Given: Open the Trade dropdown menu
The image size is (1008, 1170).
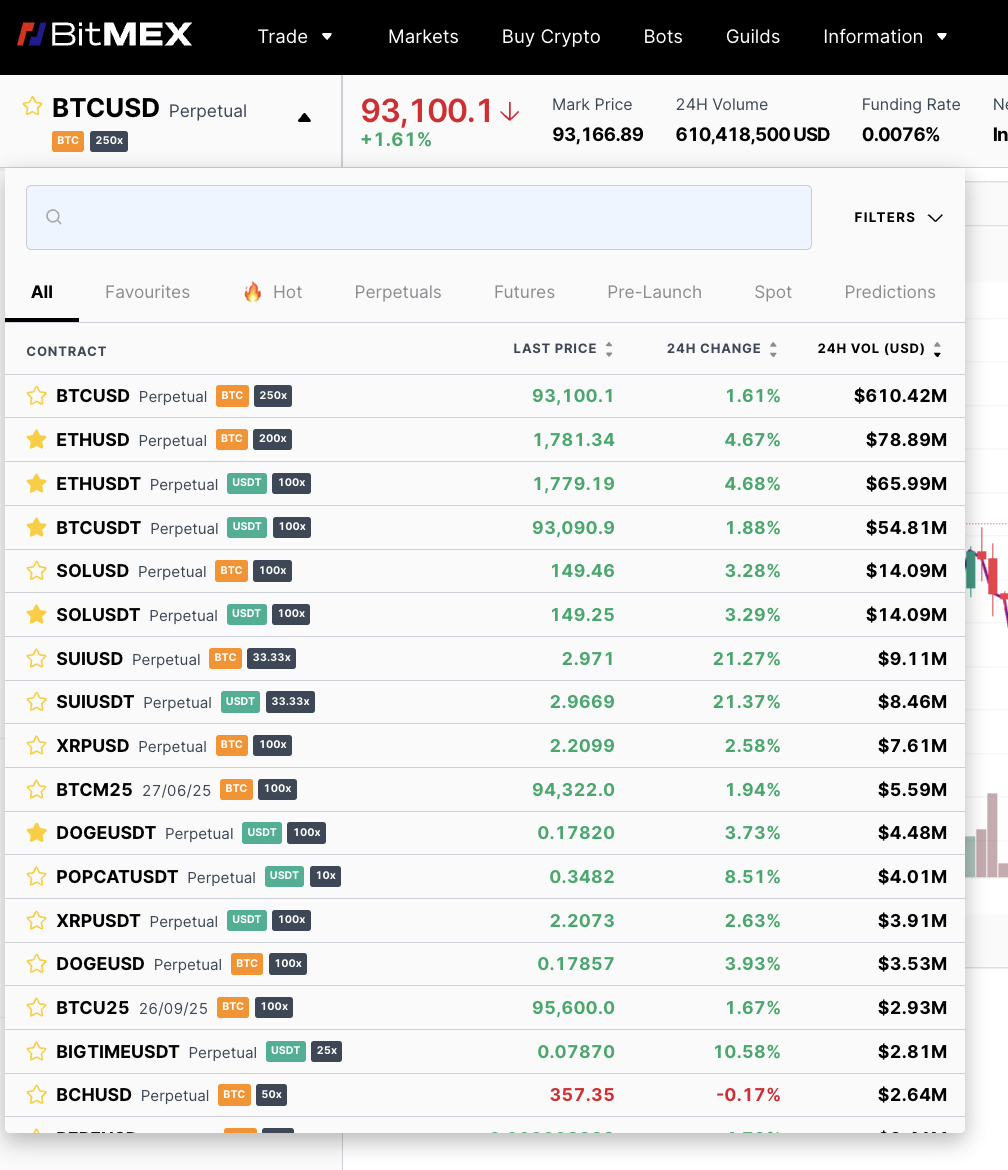Looking at the screenshot, I should click(295, 37).
